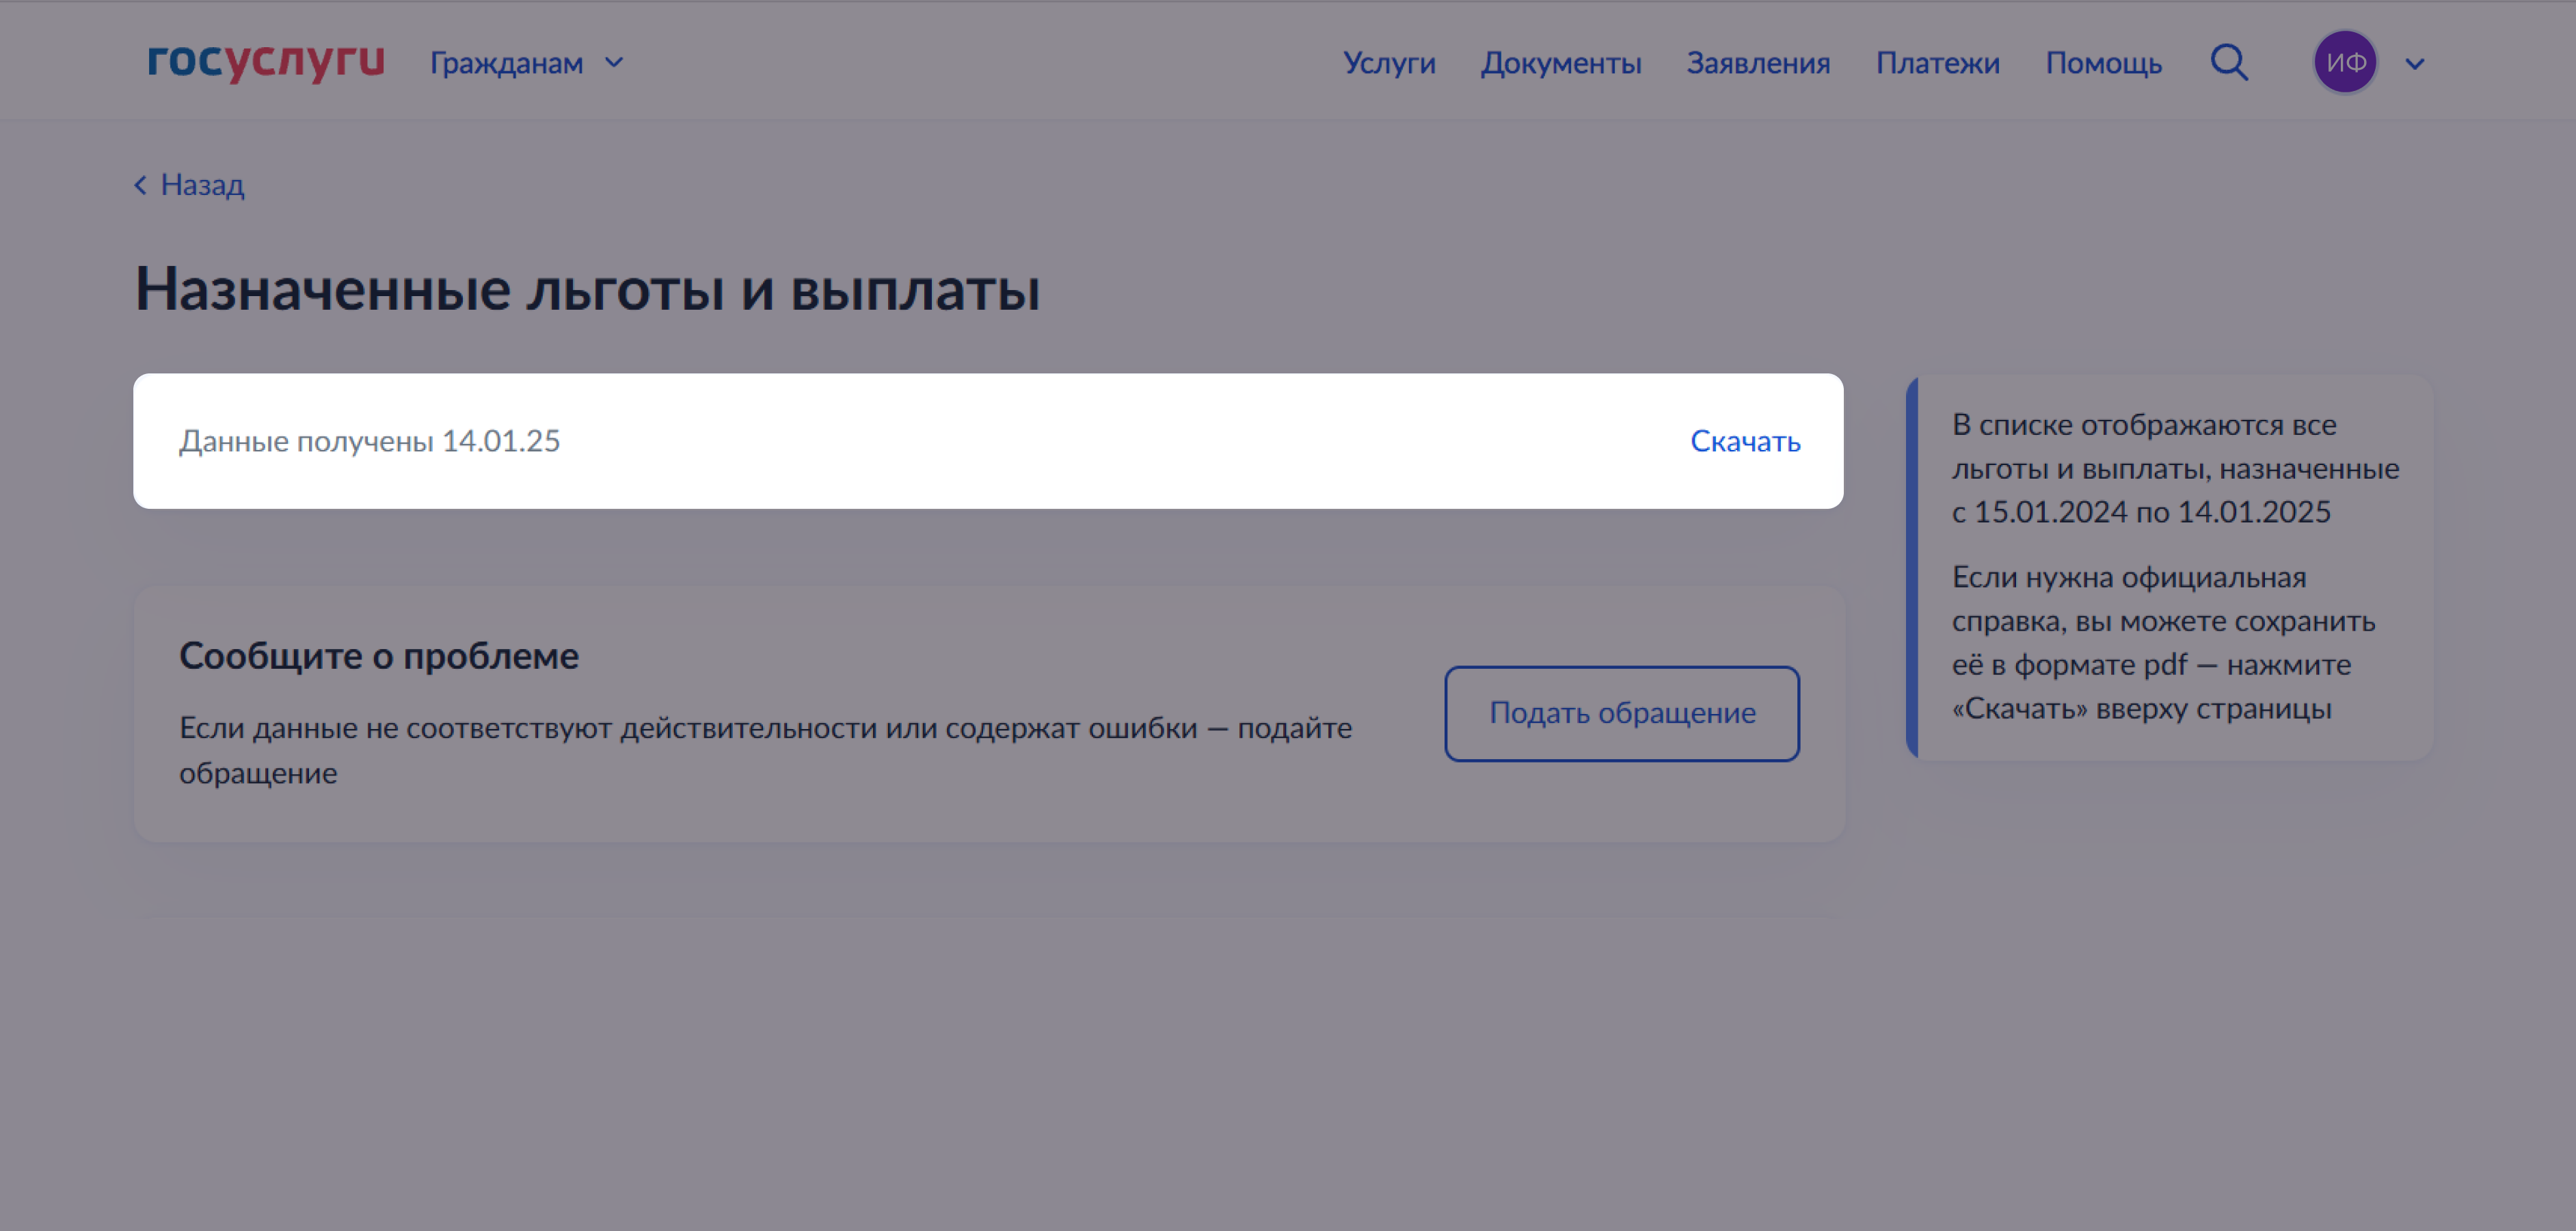Viewport: 2576px width, 1231px height.
Task: Open Платежи in the top navigation
Action: (x=1937, y=63)
